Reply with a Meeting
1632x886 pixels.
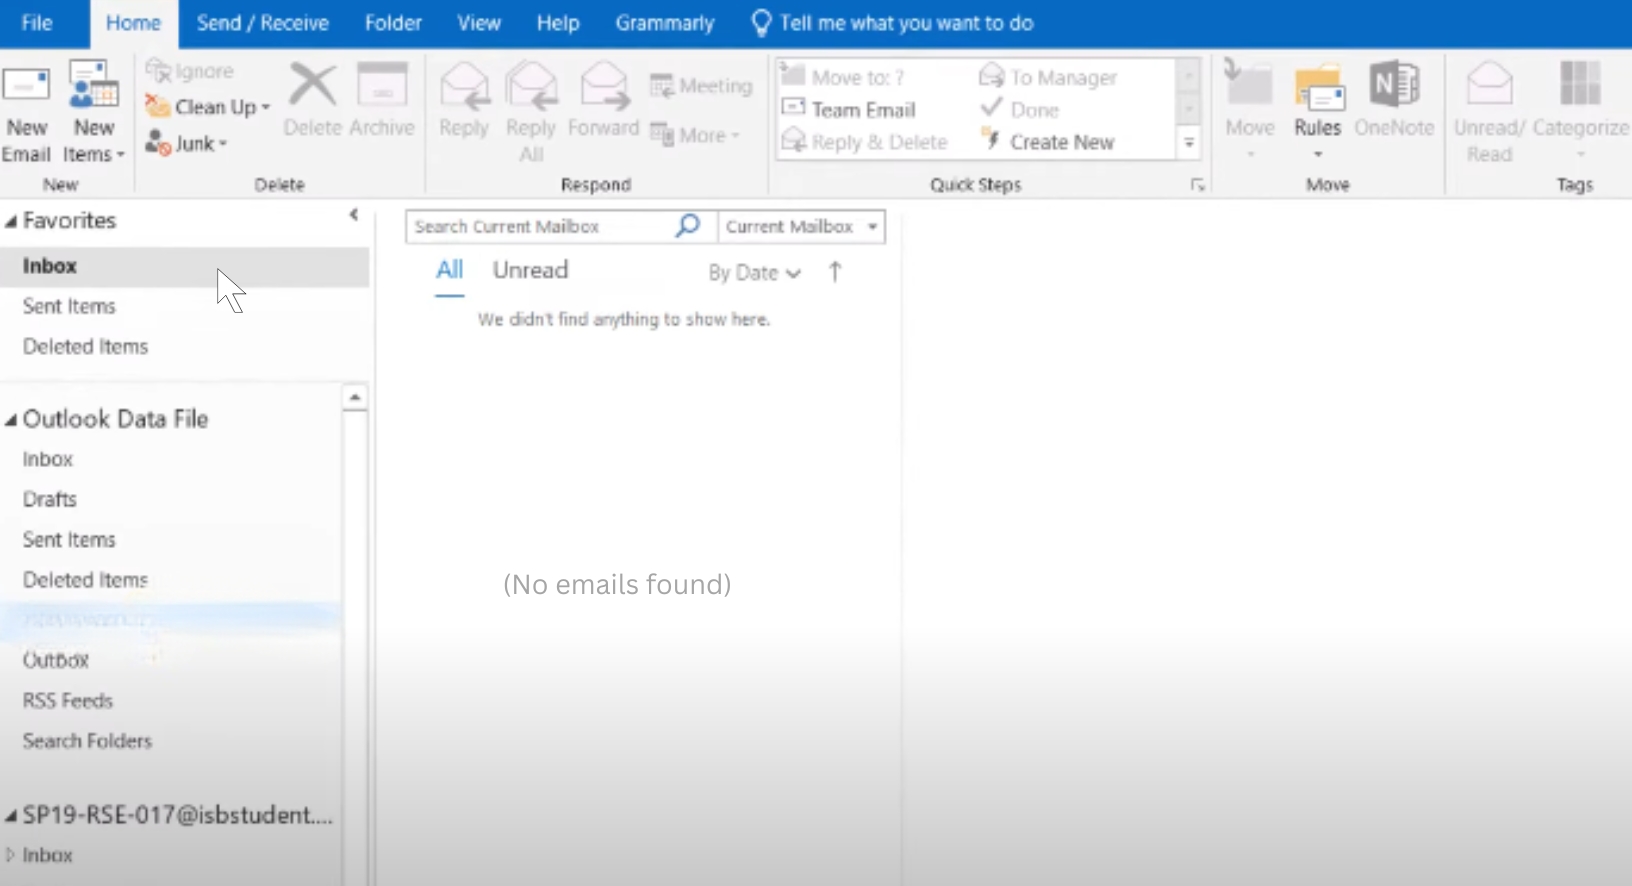(x=701, y=86)
